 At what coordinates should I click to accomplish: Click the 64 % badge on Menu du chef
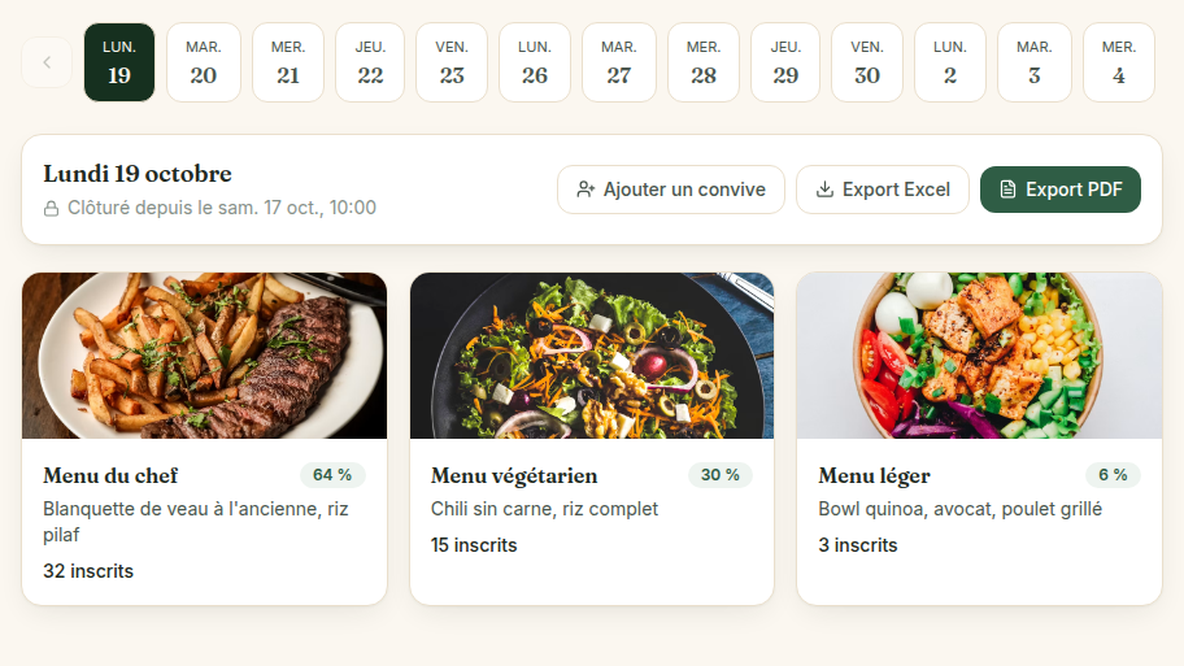(x=333, y=475)
